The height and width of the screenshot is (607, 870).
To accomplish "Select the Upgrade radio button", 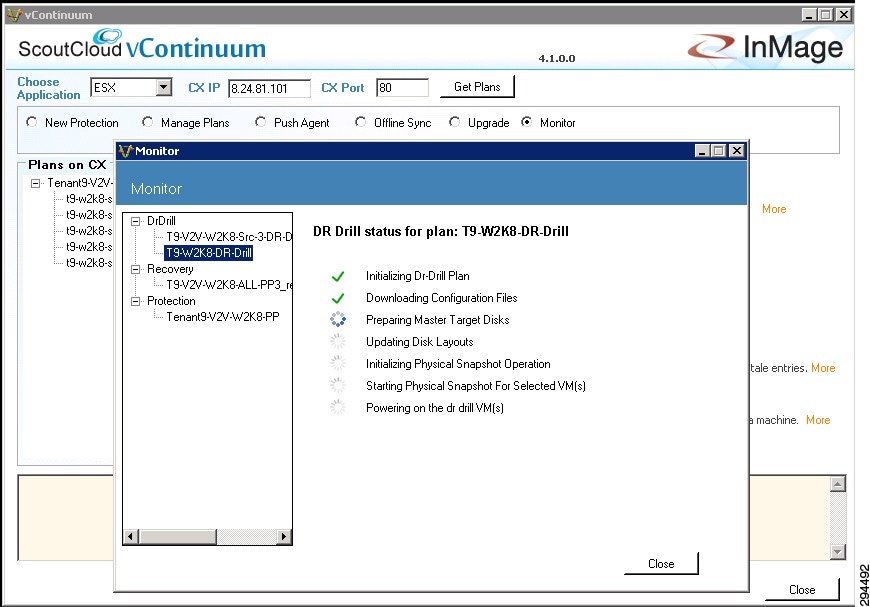I will (454, 122).
